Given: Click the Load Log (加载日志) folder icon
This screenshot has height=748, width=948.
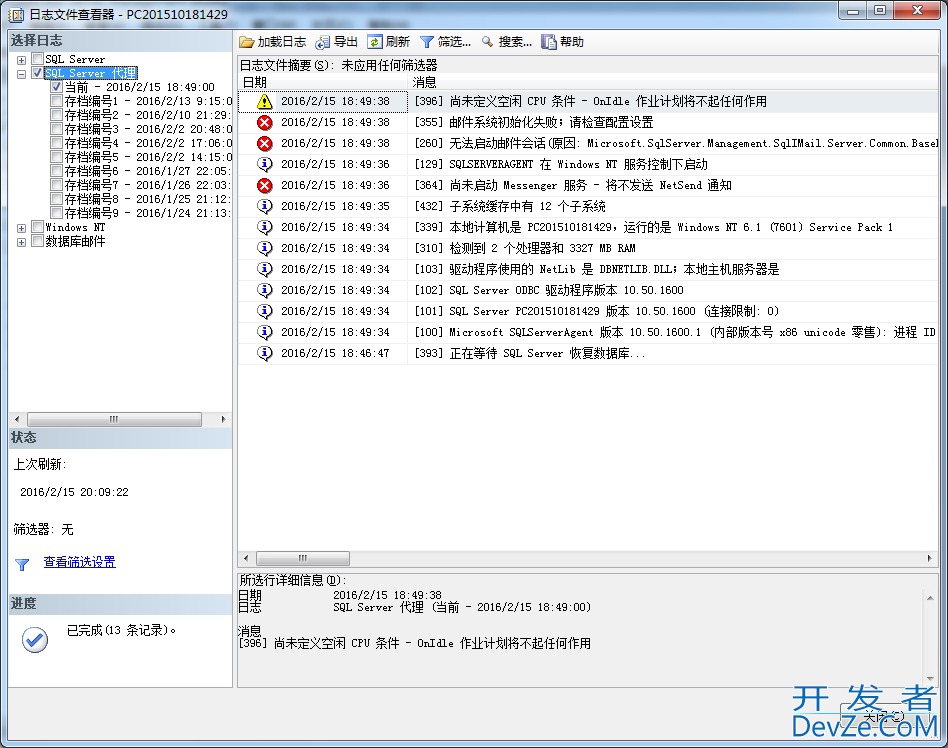Looking at the screenshot, I should [x=246, y=42].
